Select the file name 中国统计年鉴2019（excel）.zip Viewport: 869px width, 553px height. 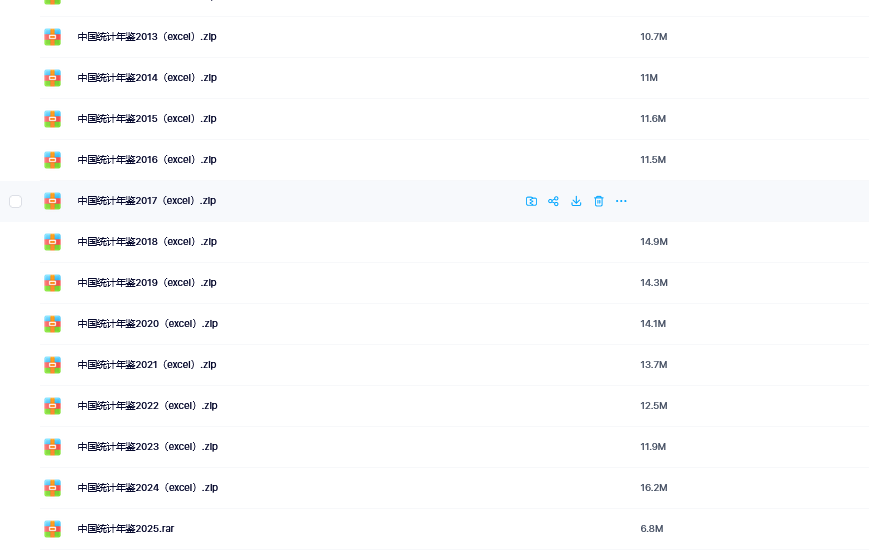click(147, 283)
